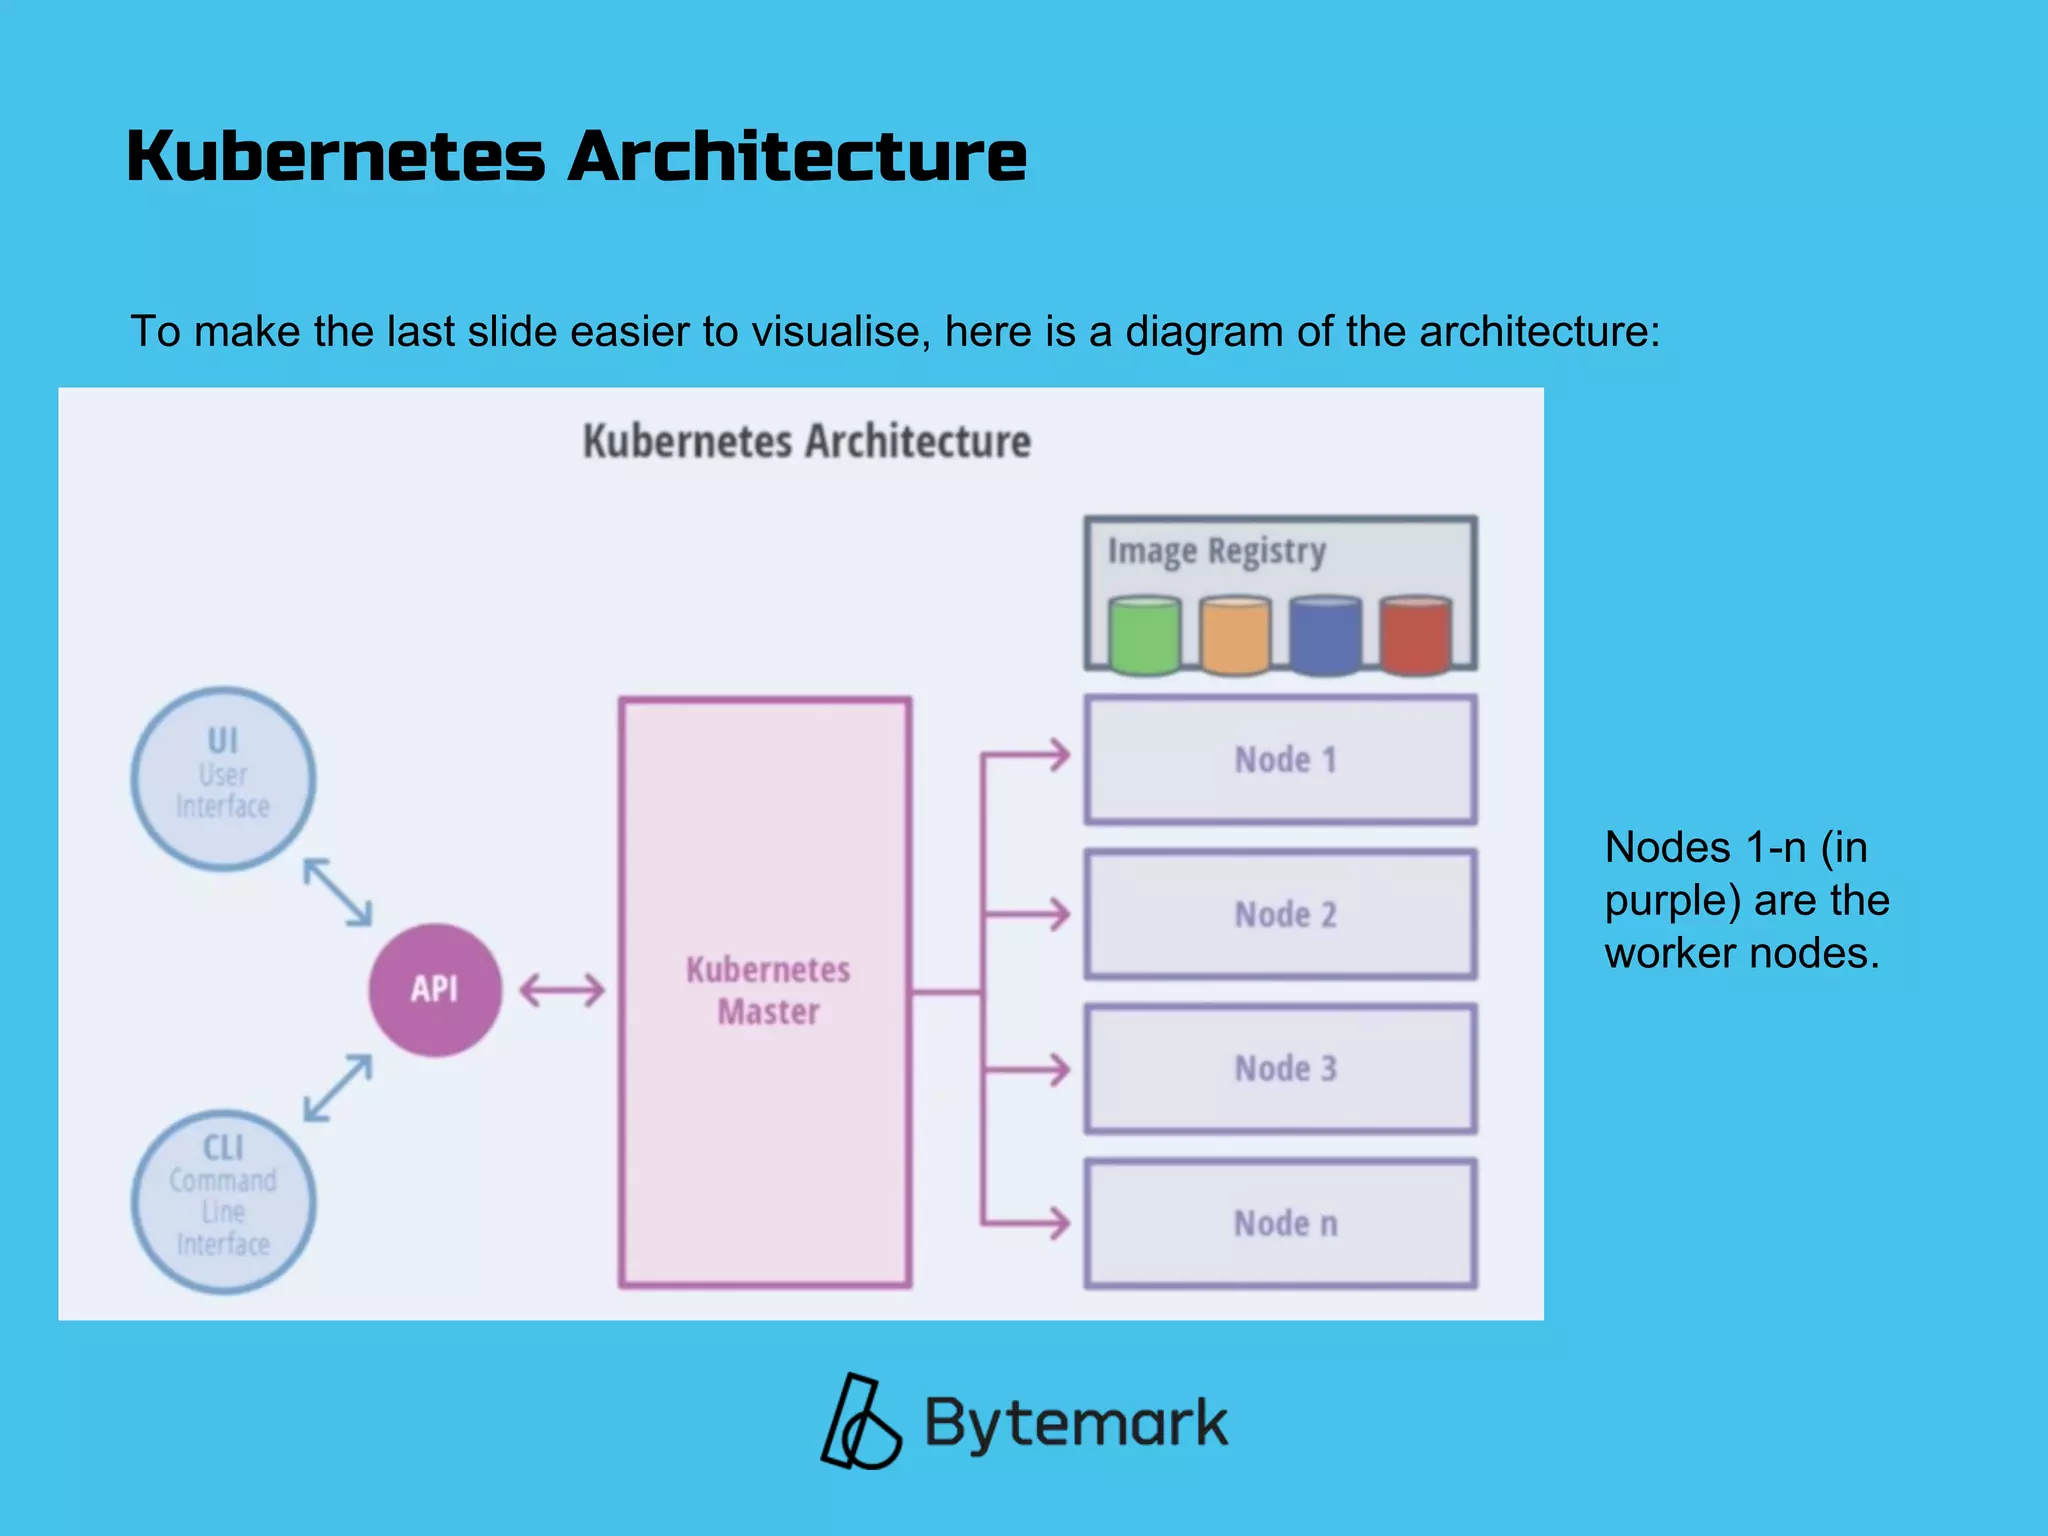
Task: Click the orange cylinder in Image Registry
Action: [x=1235, y=636]
